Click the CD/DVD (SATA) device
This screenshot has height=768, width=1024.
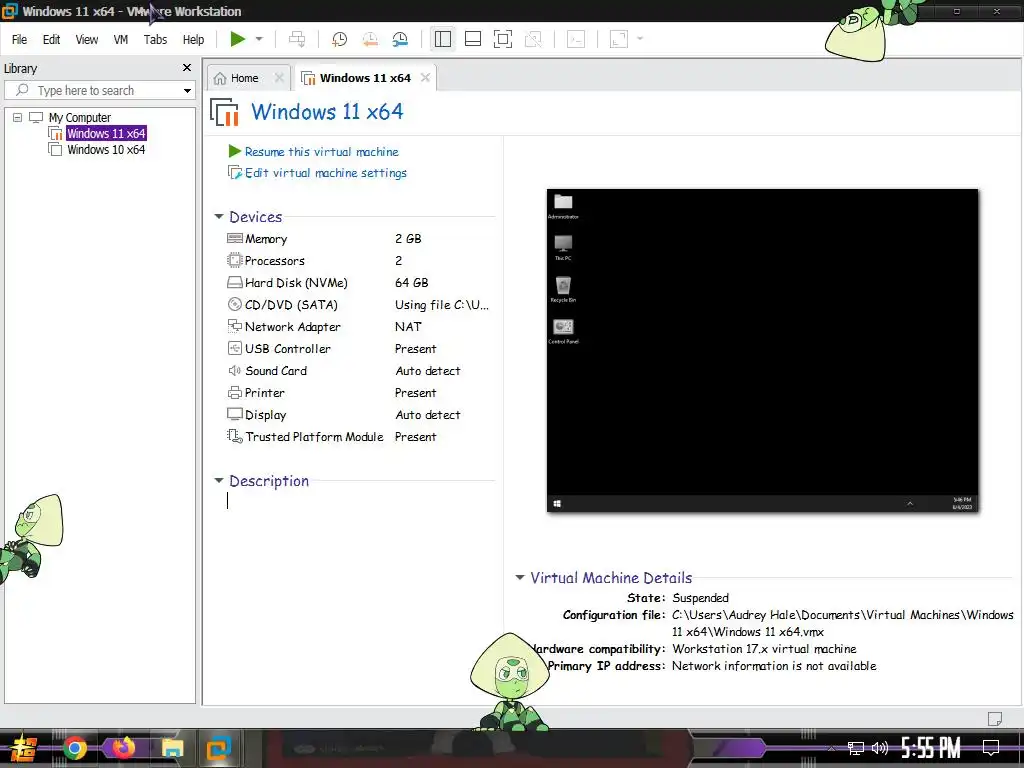358,305
